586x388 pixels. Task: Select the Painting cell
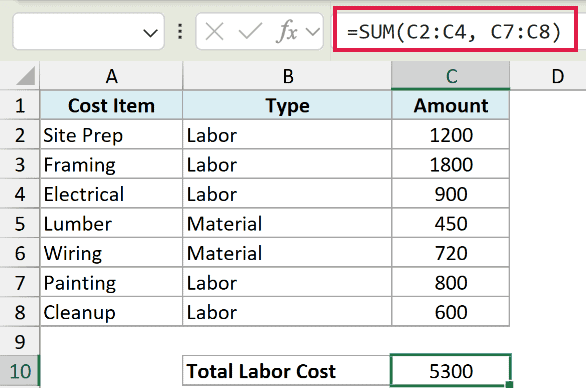pyautogui.click(x=111, y=282)
